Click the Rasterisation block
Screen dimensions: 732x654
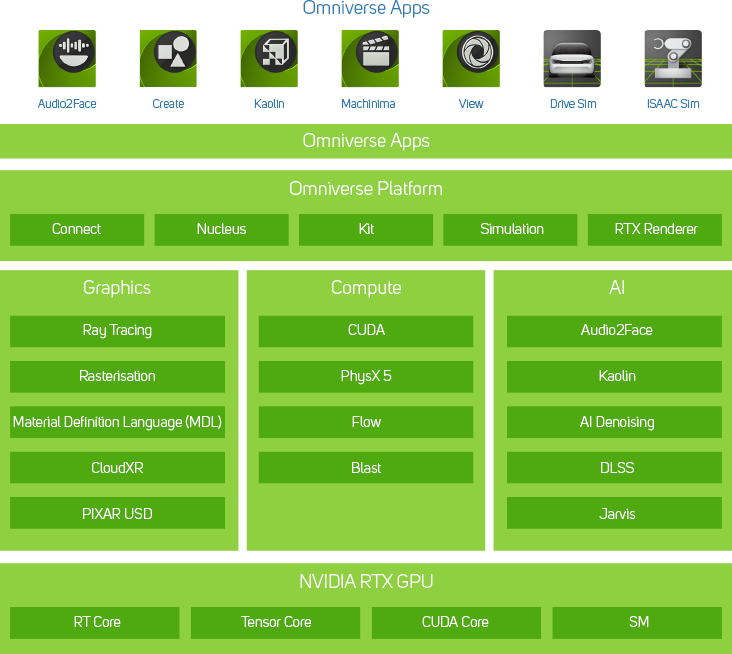tap(117, 376)
